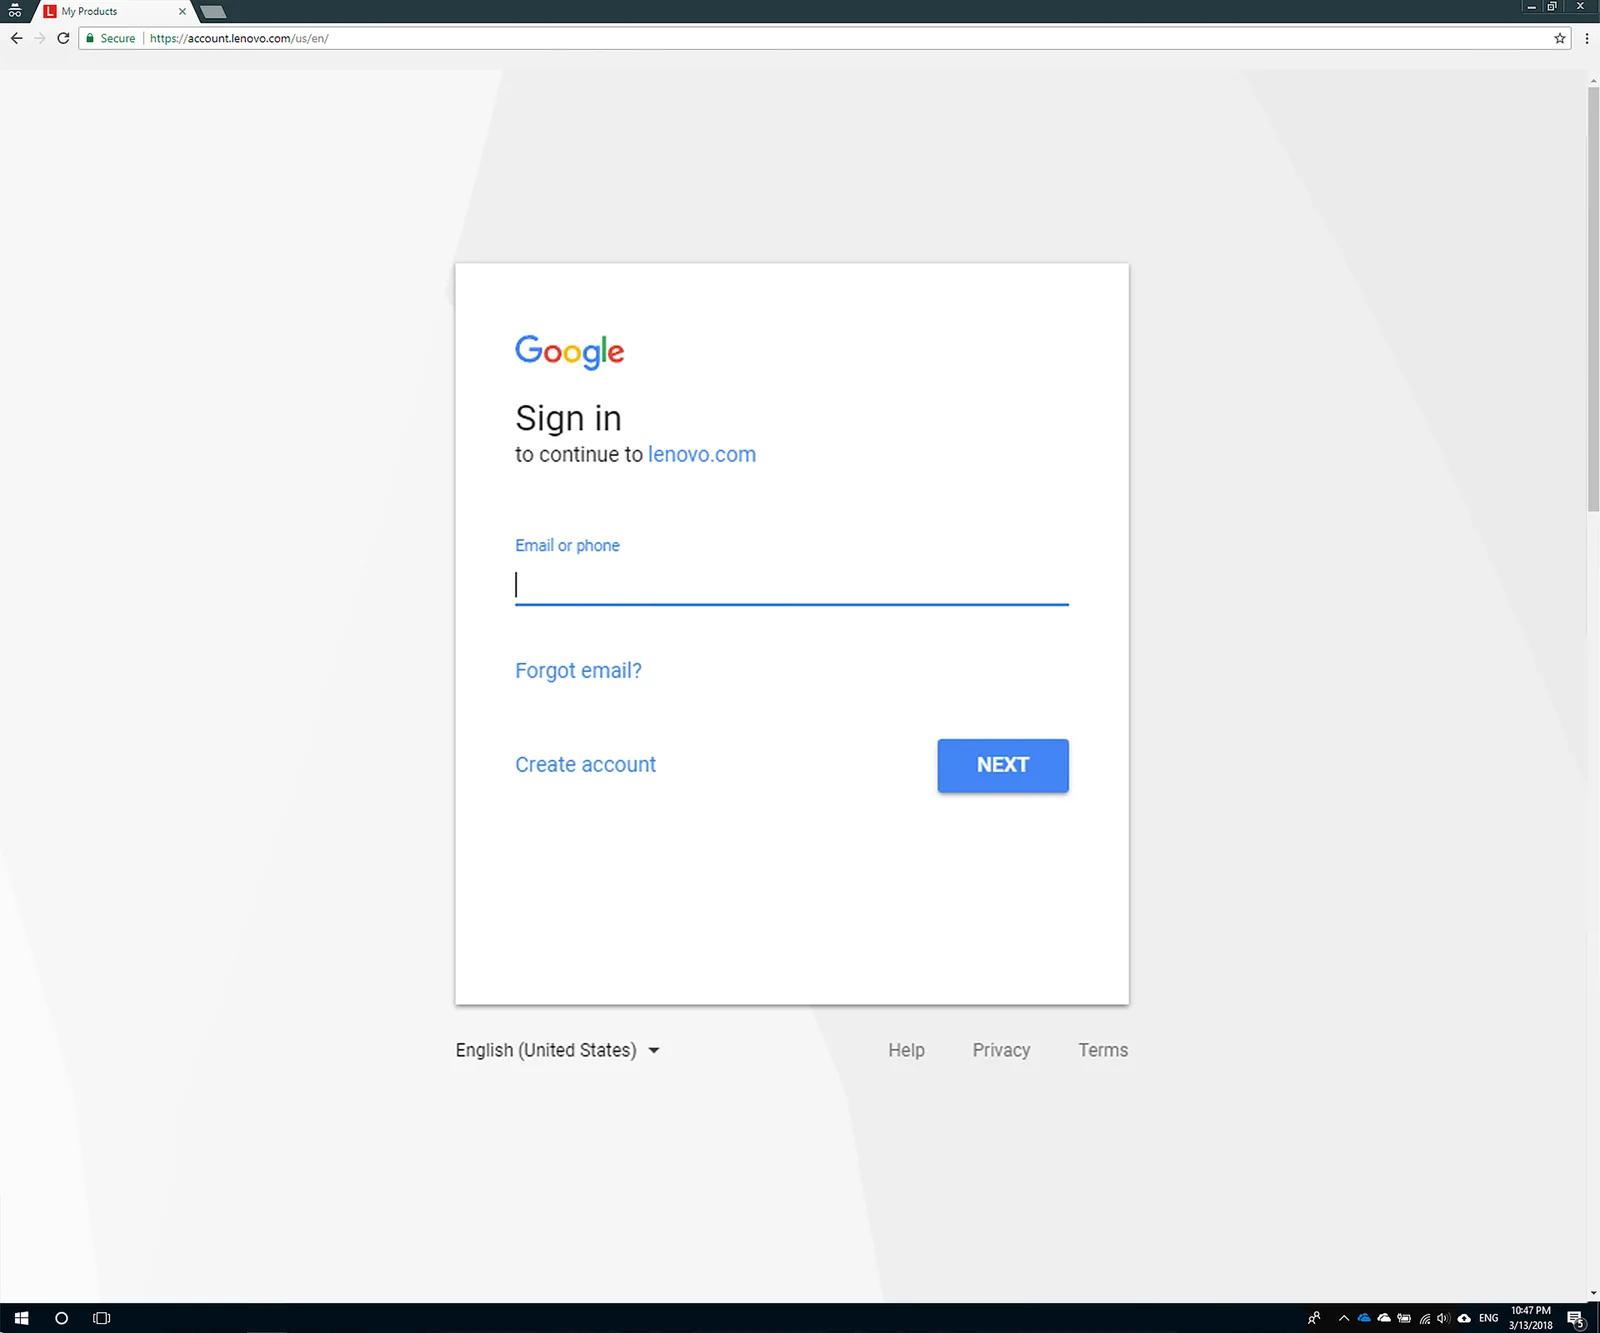Bookmark this page with the star icon
This screenshot has height=1333, width=1600.
[x=1559, y=38]
